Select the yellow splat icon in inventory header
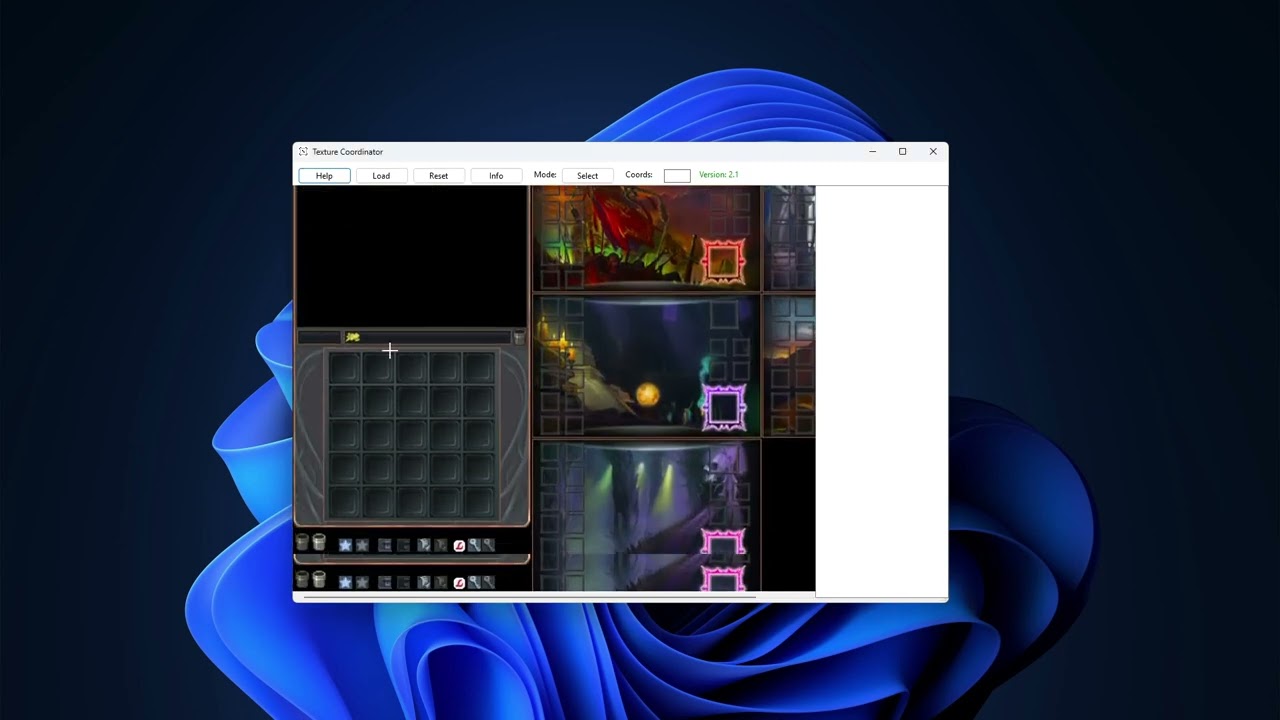The width and height of the screenshot is (1280, 720). tap(352, 337)
